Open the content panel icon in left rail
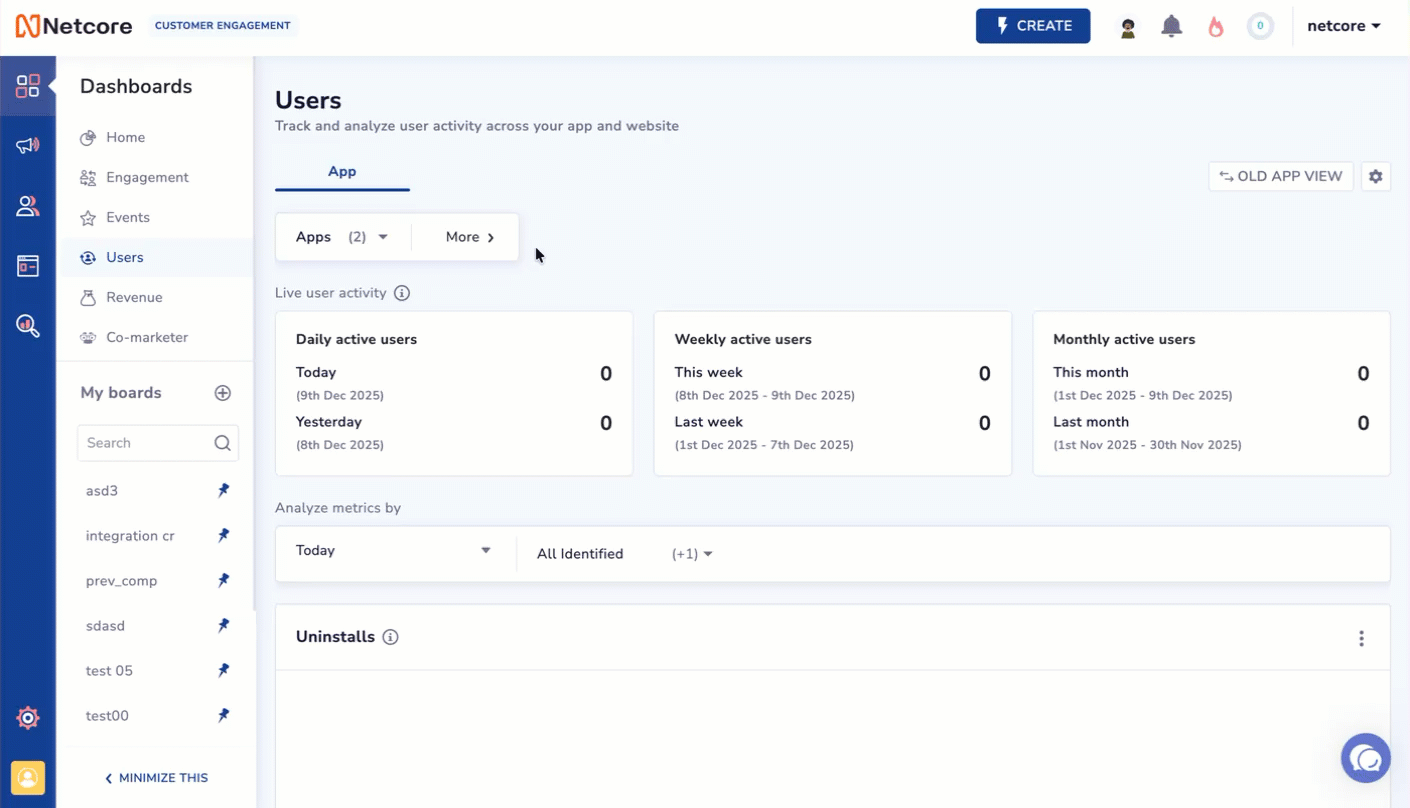The height and width of the screenshot is (808, 1410). [x=28, y=265]
